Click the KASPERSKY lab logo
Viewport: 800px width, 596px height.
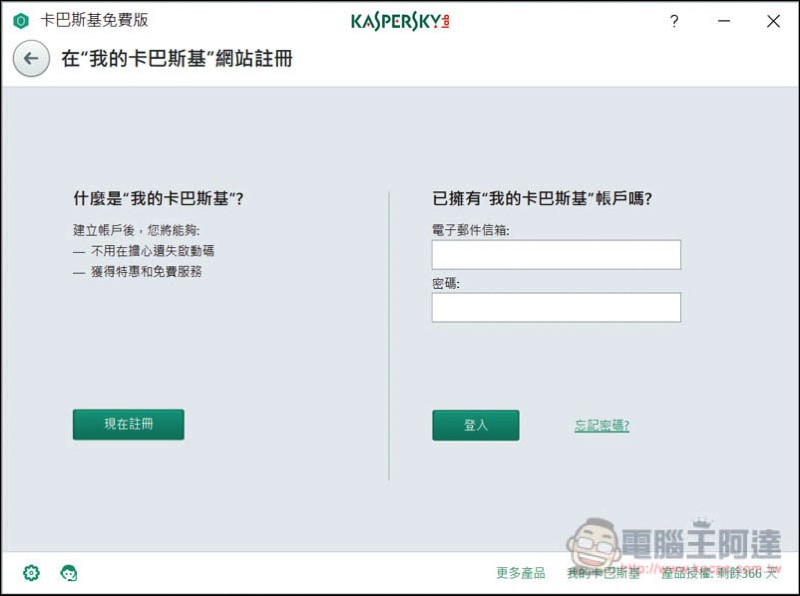tap(400, 21)
